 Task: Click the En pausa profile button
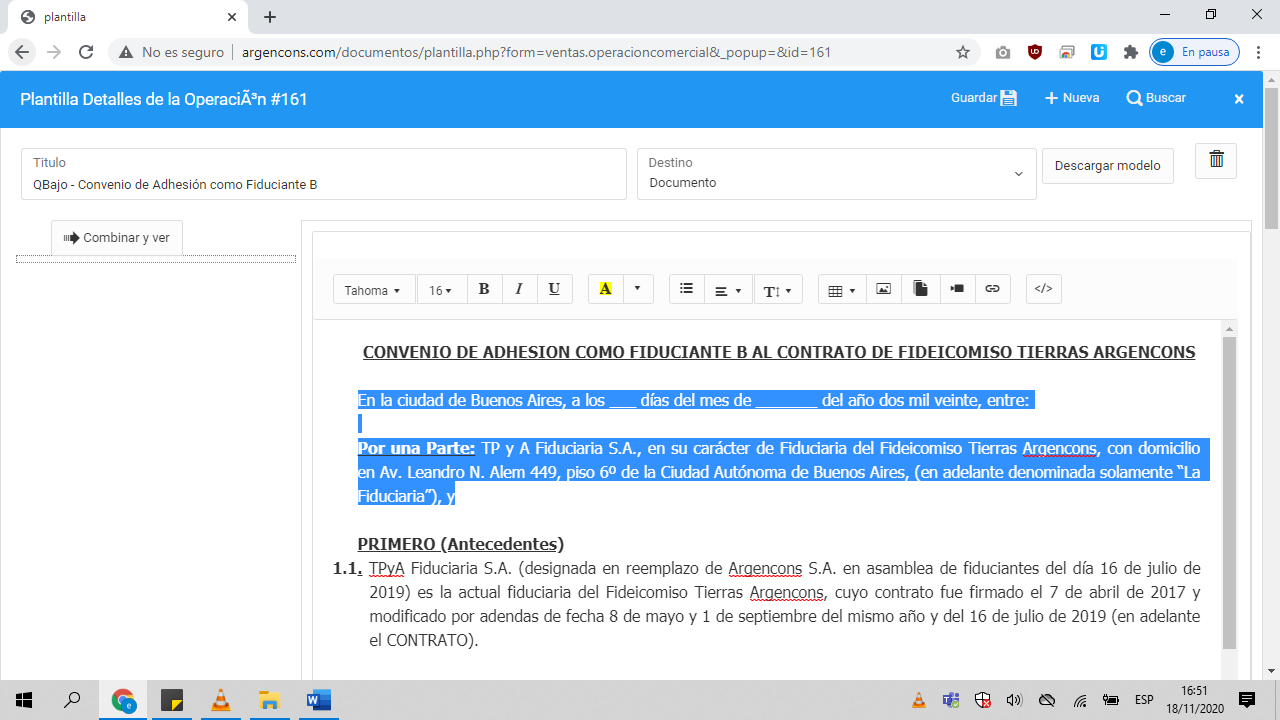1194,52
